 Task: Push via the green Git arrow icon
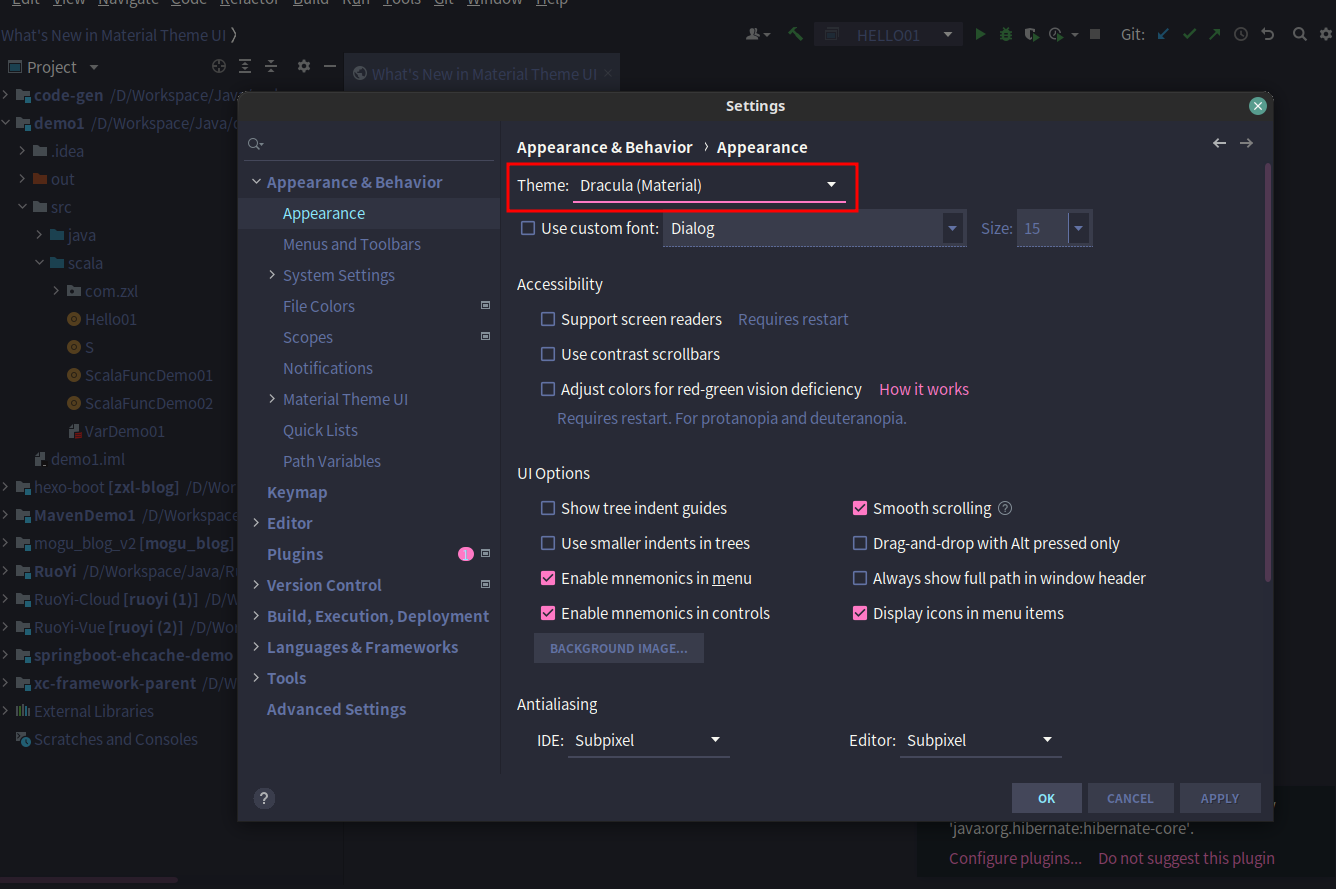[1213, 33]
